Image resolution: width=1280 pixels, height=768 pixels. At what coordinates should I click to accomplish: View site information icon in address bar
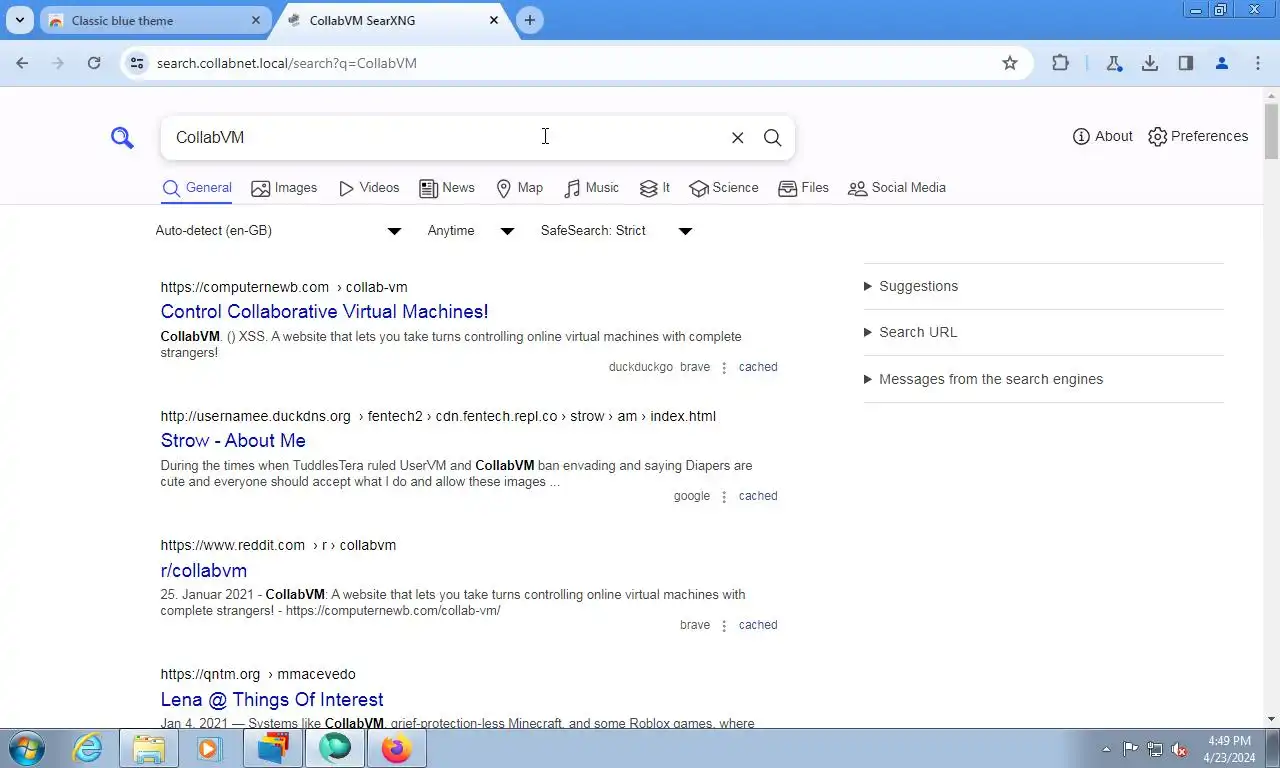point(137,63)
